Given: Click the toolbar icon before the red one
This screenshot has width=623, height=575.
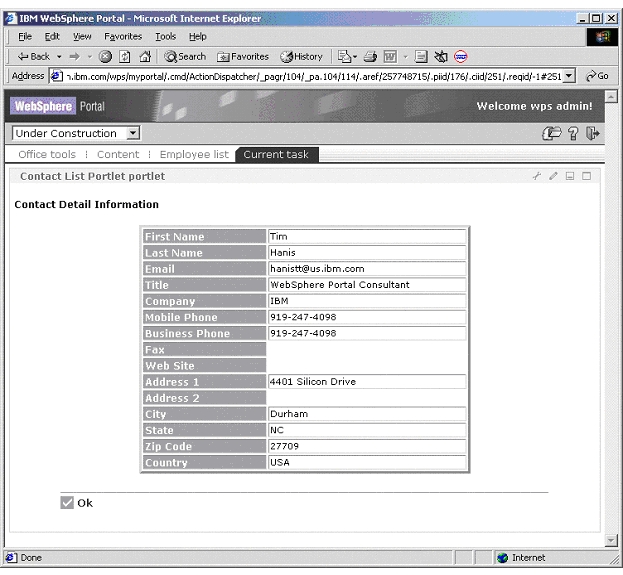Looking at the screenshot, I should (x=441, y=57).
